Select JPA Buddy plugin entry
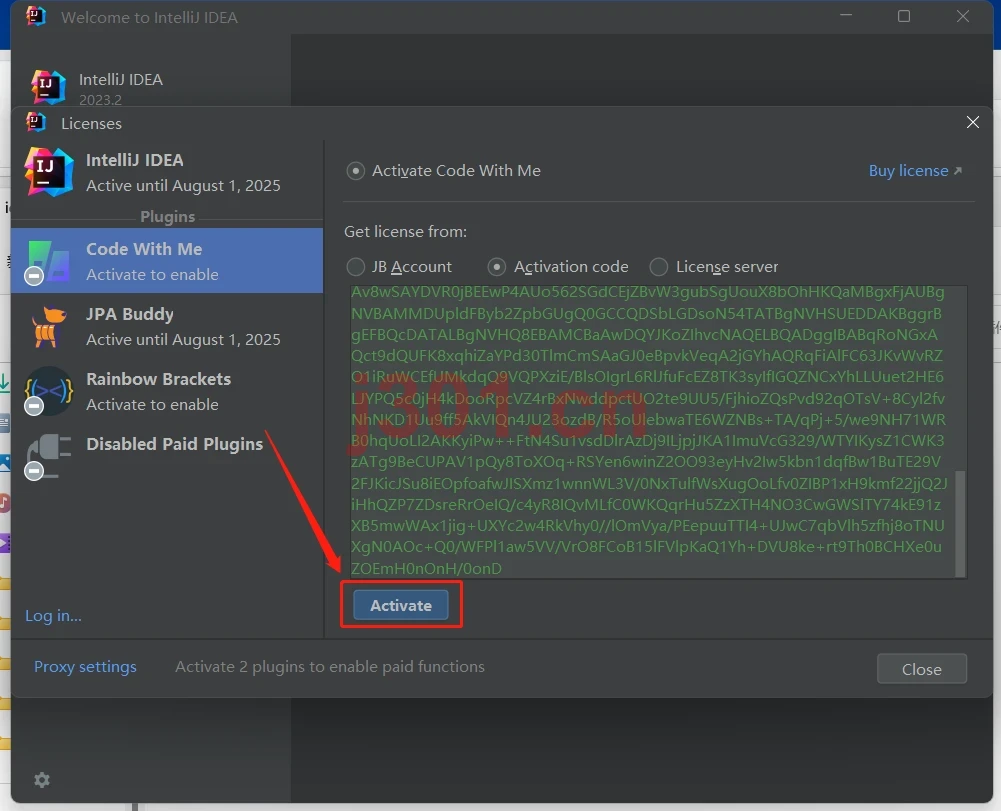The height and width of the screenshot is (811, 1001). tap(167, 326)
